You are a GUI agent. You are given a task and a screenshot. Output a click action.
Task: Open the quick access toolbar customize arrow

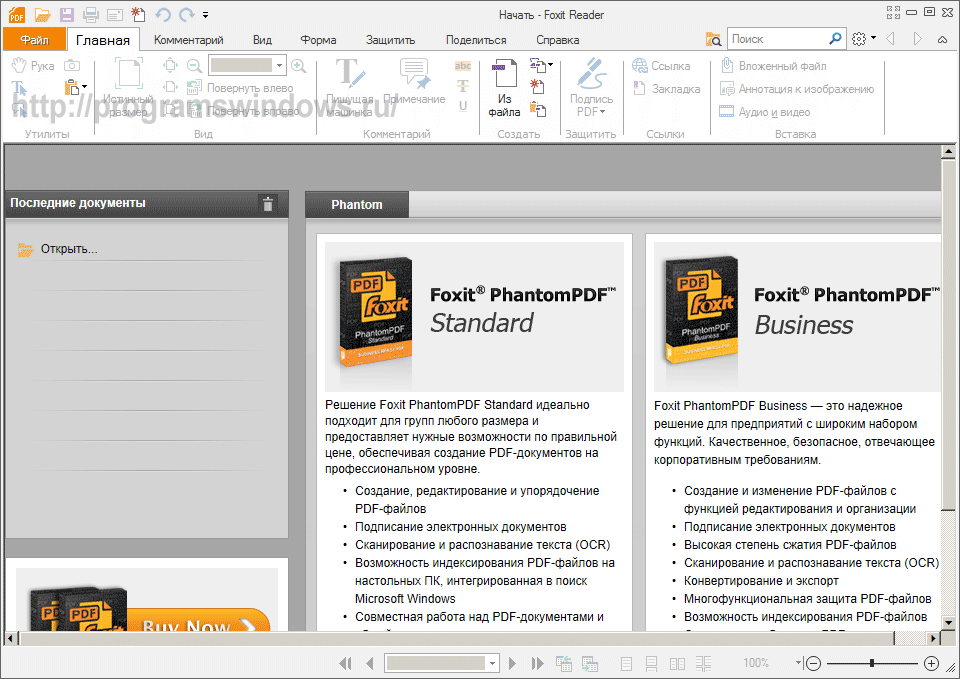pos(206,15)
